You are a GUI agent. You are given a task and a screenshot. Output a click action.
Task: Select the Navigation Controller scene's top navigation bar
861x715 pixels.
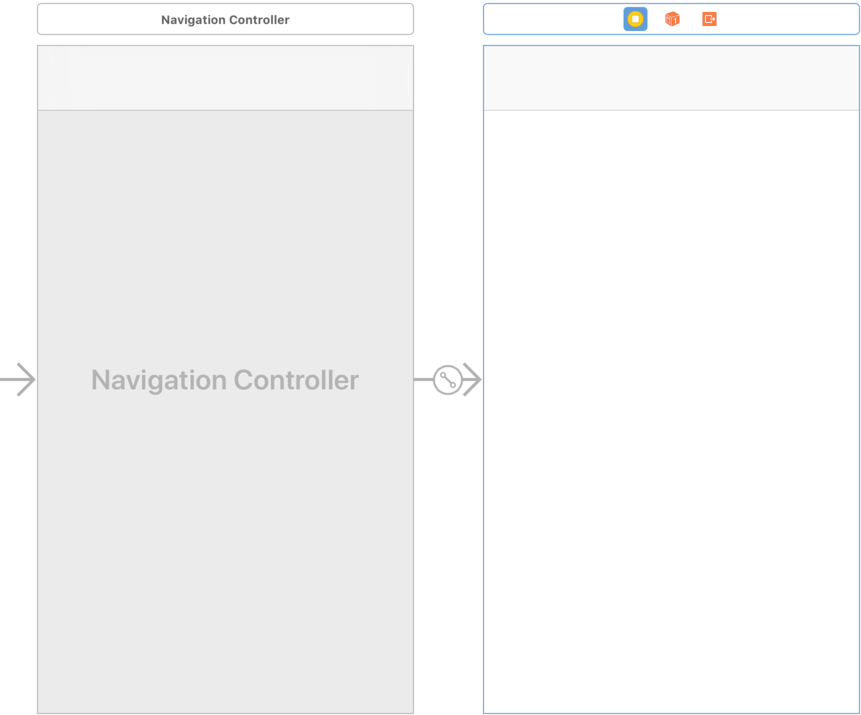[x=225, y=78]
